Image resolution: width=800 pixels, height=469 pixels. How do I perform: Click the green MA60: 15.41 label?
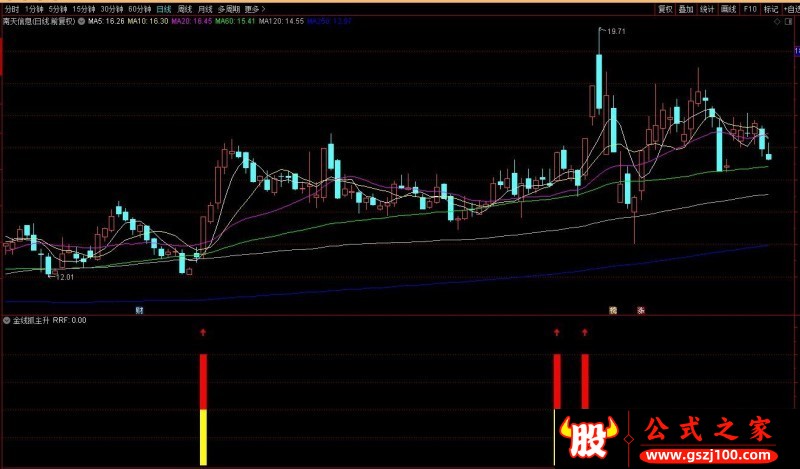(x=235, y=21)
